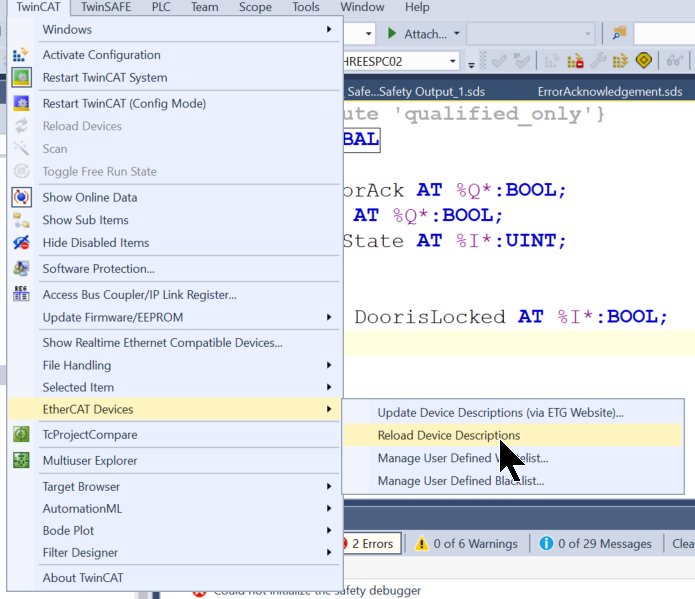Image resolution: width=695 pixels, height=599 pixels.
Task: Click the search input field in toolbar
Action: pos(664,34)
